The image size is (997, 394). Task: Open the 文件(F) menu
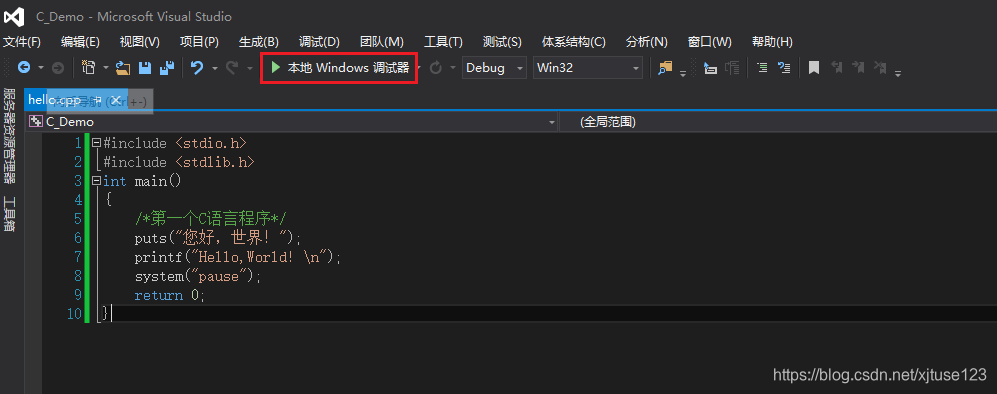22,42
